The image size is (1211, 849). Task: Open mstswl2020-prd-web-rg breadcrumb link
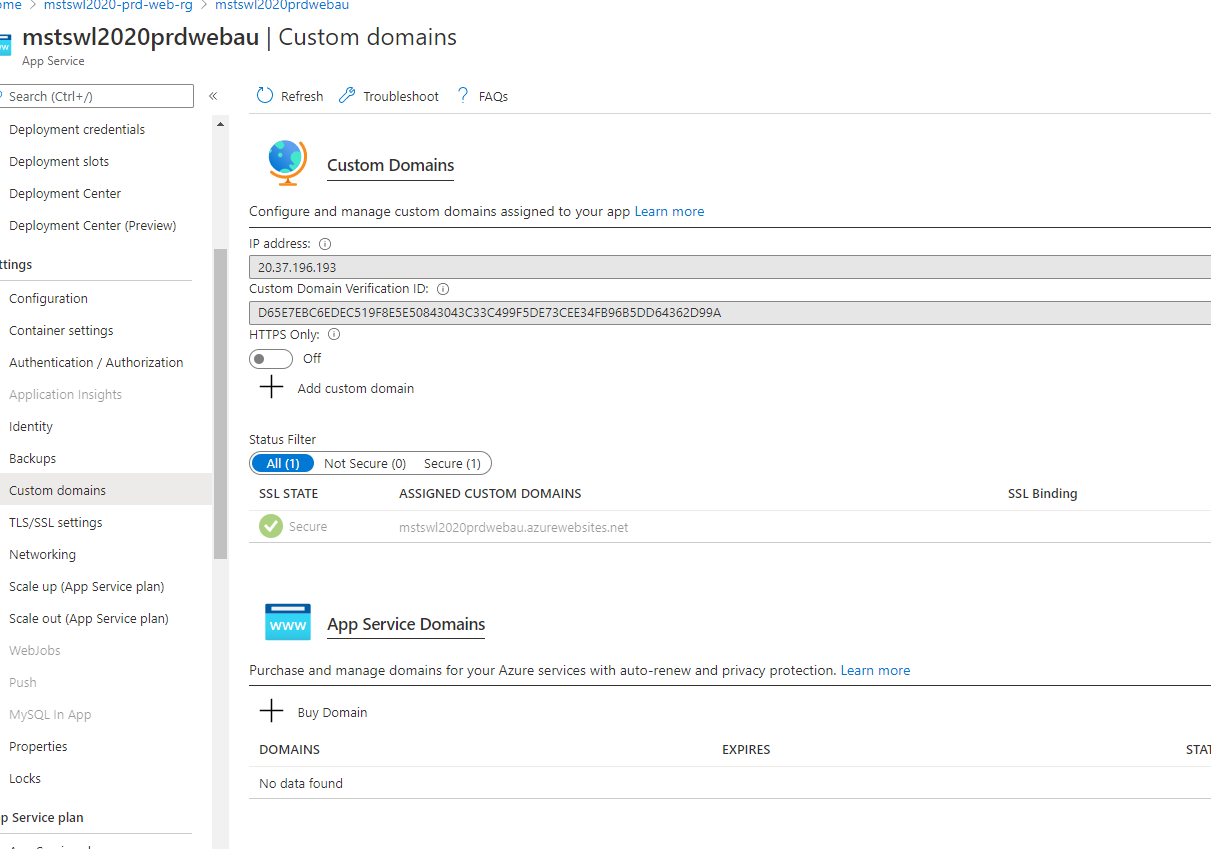tap(118, 5)
